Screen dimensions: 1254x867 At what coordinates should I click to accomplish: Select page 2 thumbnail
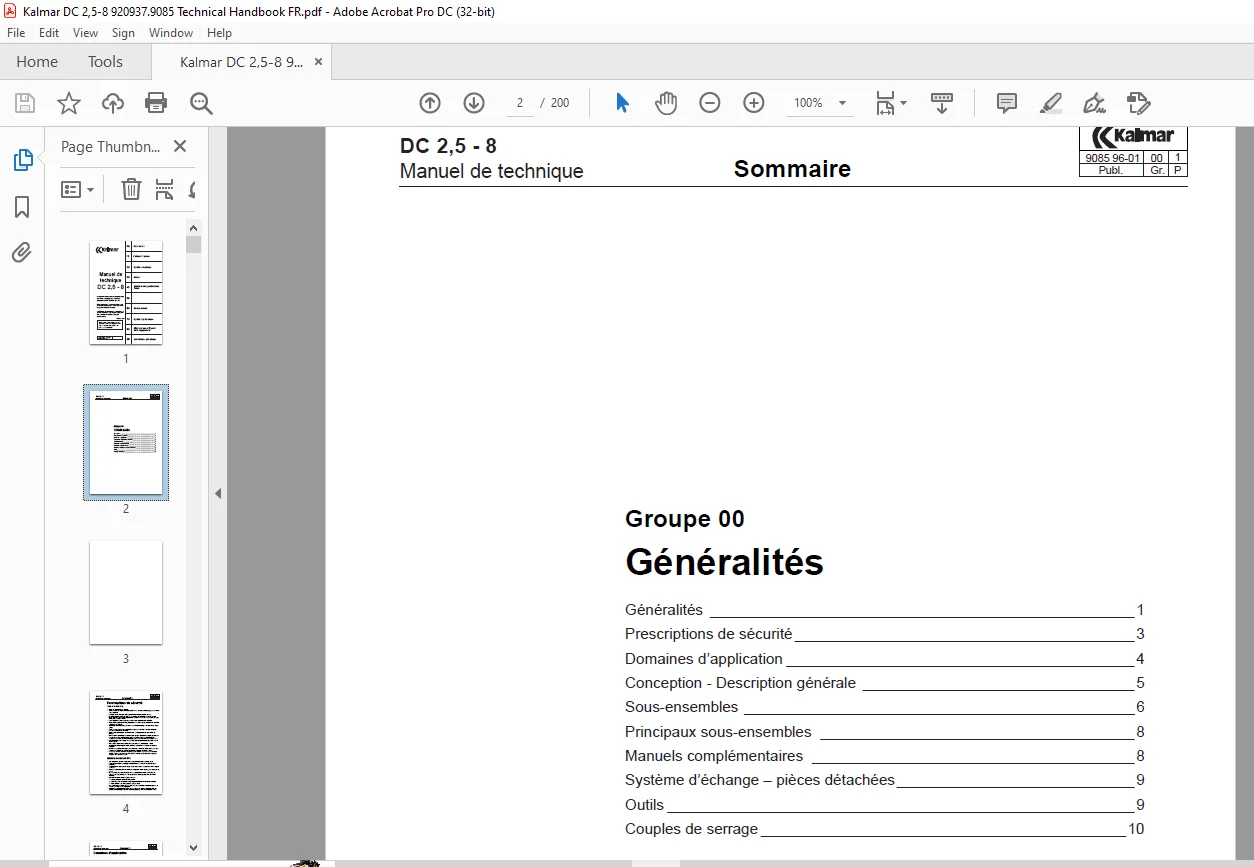coord(126,442)
